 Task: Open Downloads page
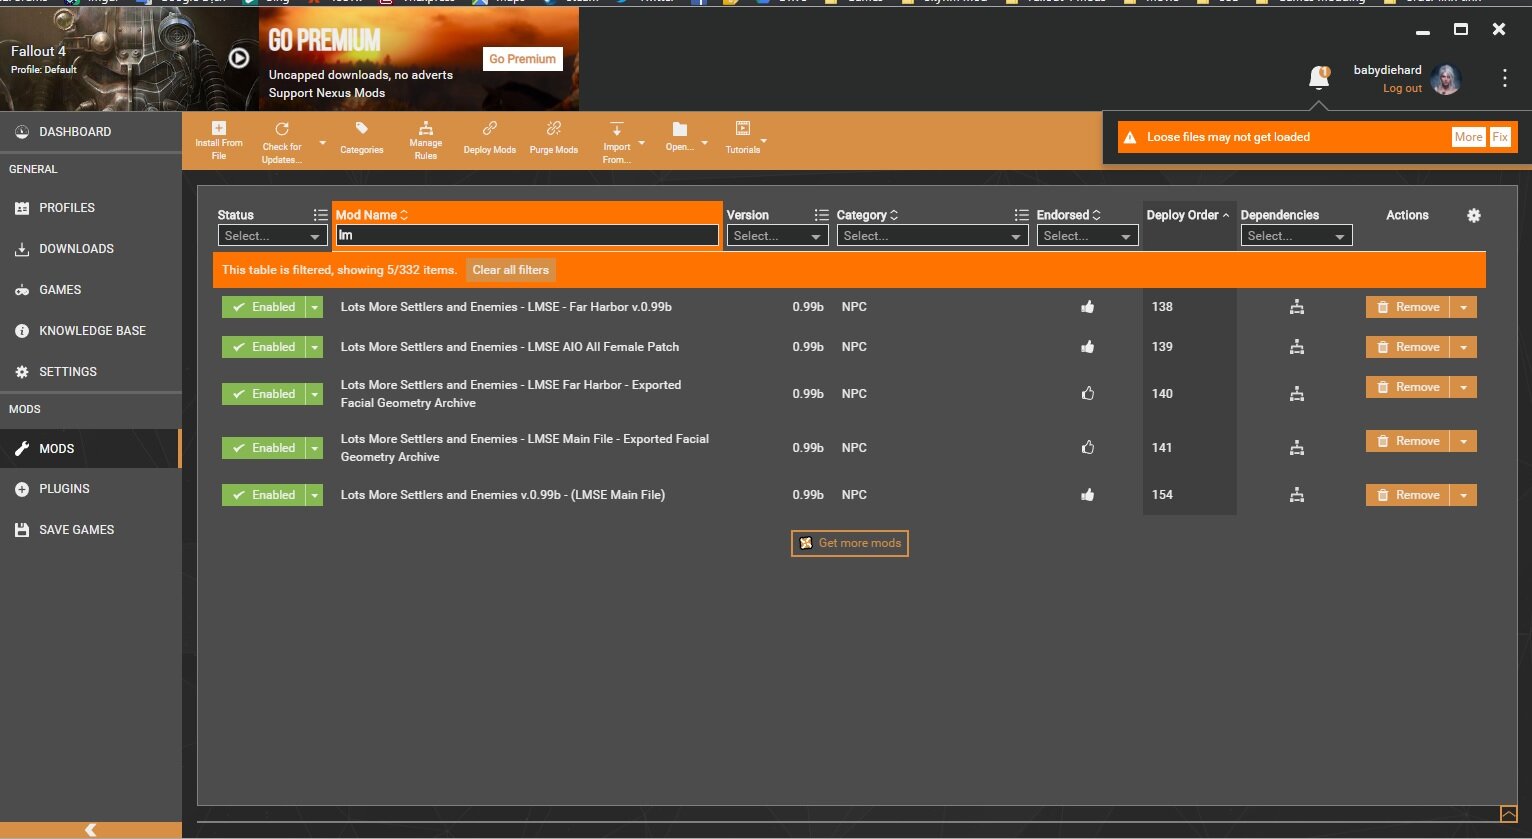pos(91,249)
